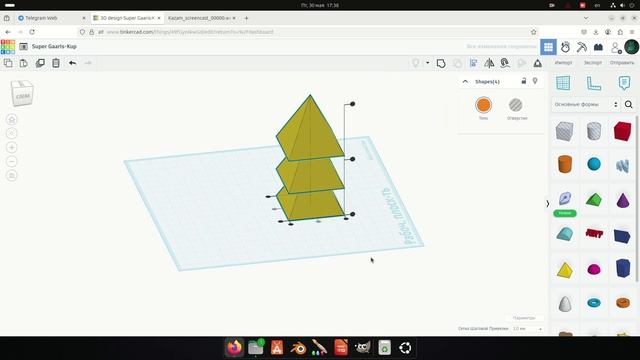Click the top black height handle on pyramid
640x360 pixels.
tap(352, 104)
